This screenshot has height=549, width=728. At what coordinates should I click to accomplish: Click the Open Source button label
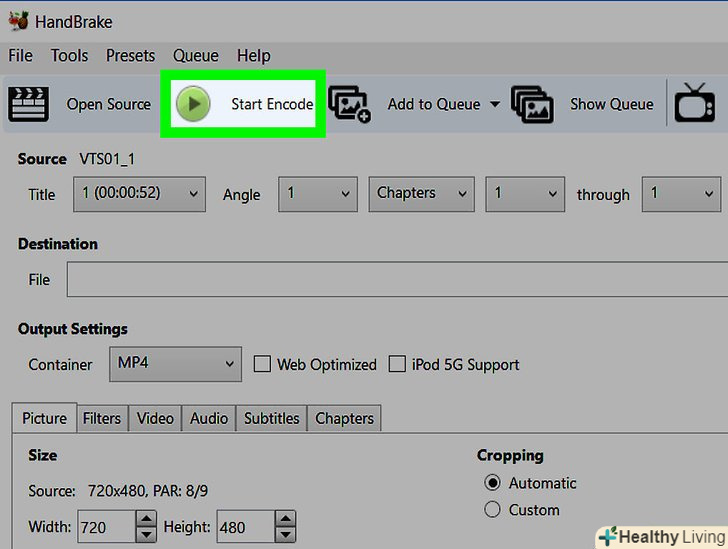pos(109,104)
